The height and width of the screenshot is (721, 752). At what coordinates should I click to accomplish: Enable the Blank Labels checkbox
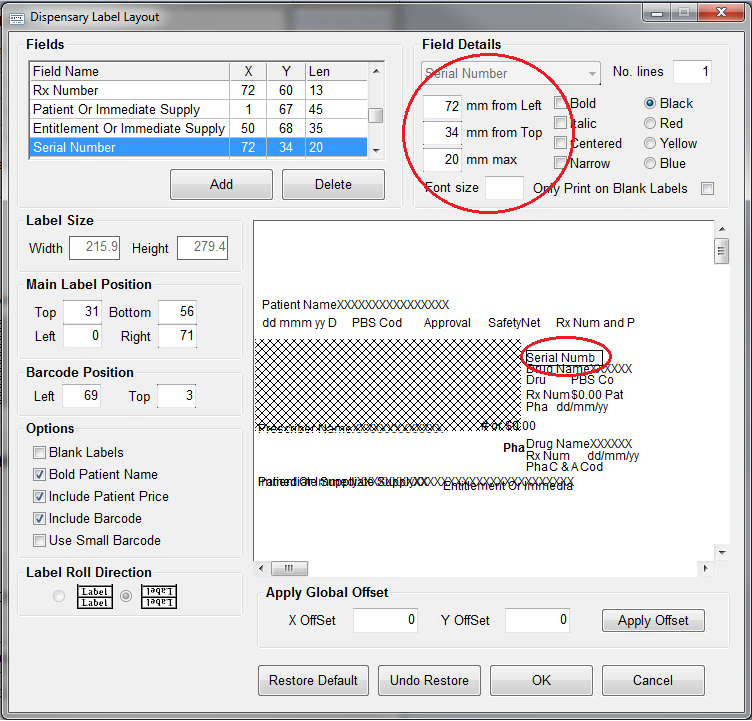[40, 453]
